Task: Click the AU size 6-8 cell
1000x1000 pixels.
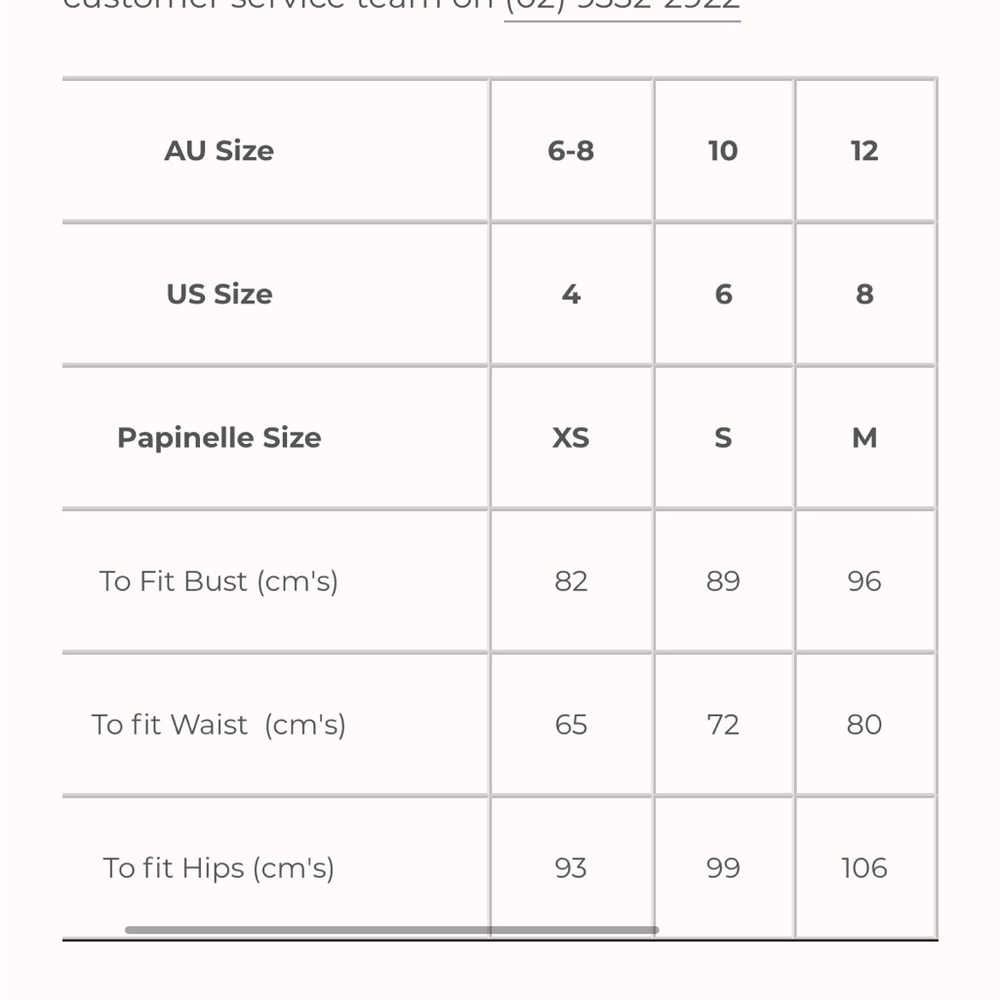Action: [571, 151]
